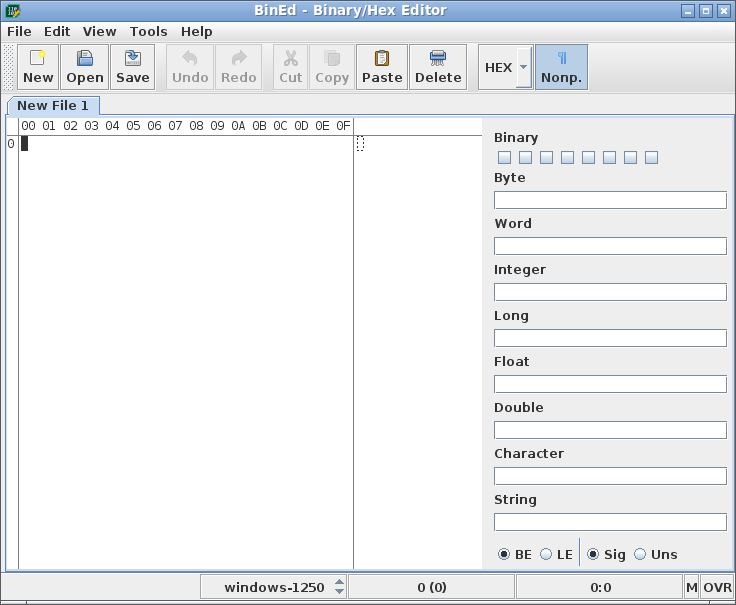Screen dimensions: 736x605
Task: Check the first Binary bit checkbox
Action: click(x=505, y=158)
